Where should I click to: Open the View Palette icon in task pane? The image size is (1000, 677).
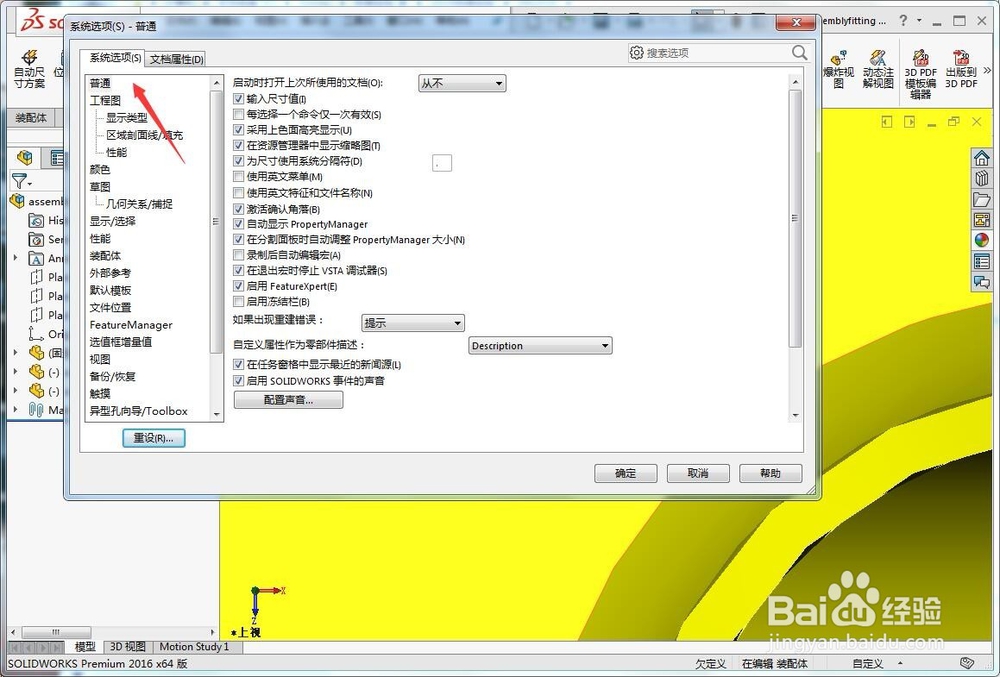pyautogui.click(x=982, y=220)
